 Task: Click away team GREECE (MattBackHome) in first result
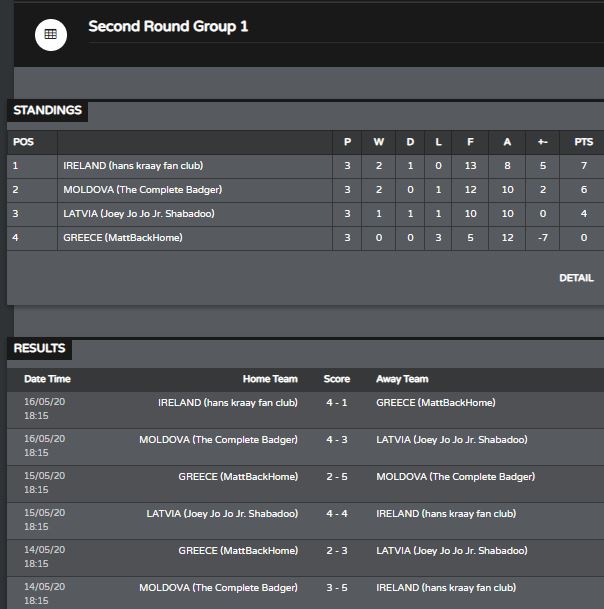click(436, 403)
